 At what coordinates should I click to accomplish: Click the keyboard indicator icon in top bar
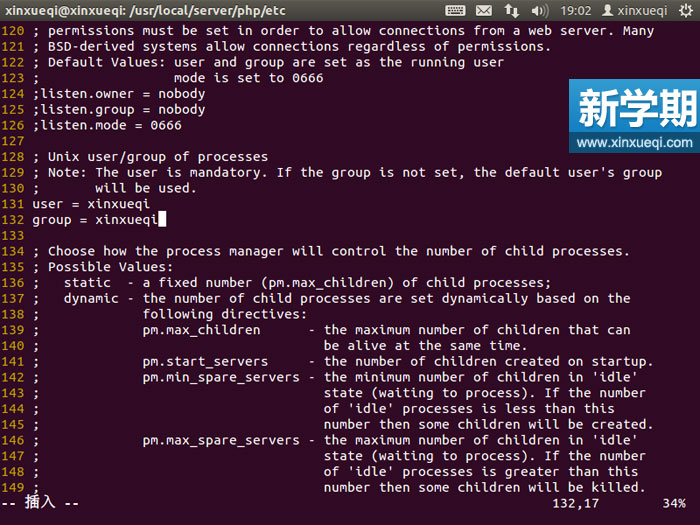(x=455, y=10)
